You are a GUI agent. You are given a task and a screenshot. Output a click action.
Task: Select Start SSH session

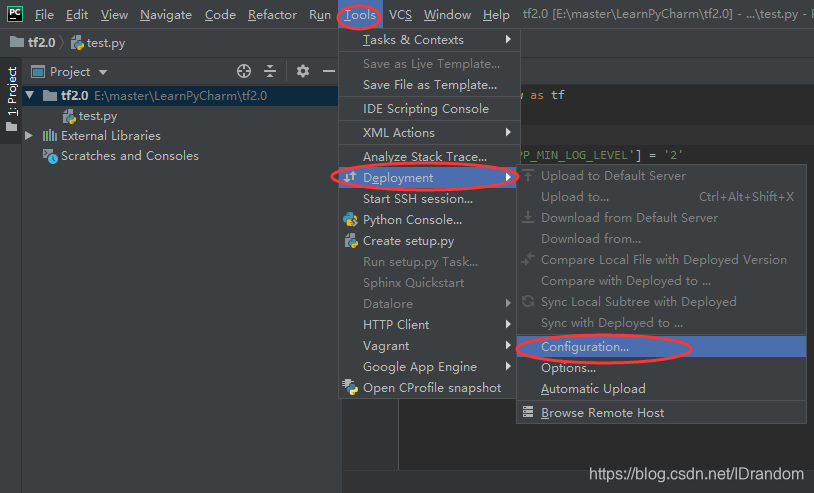(429, 199)
